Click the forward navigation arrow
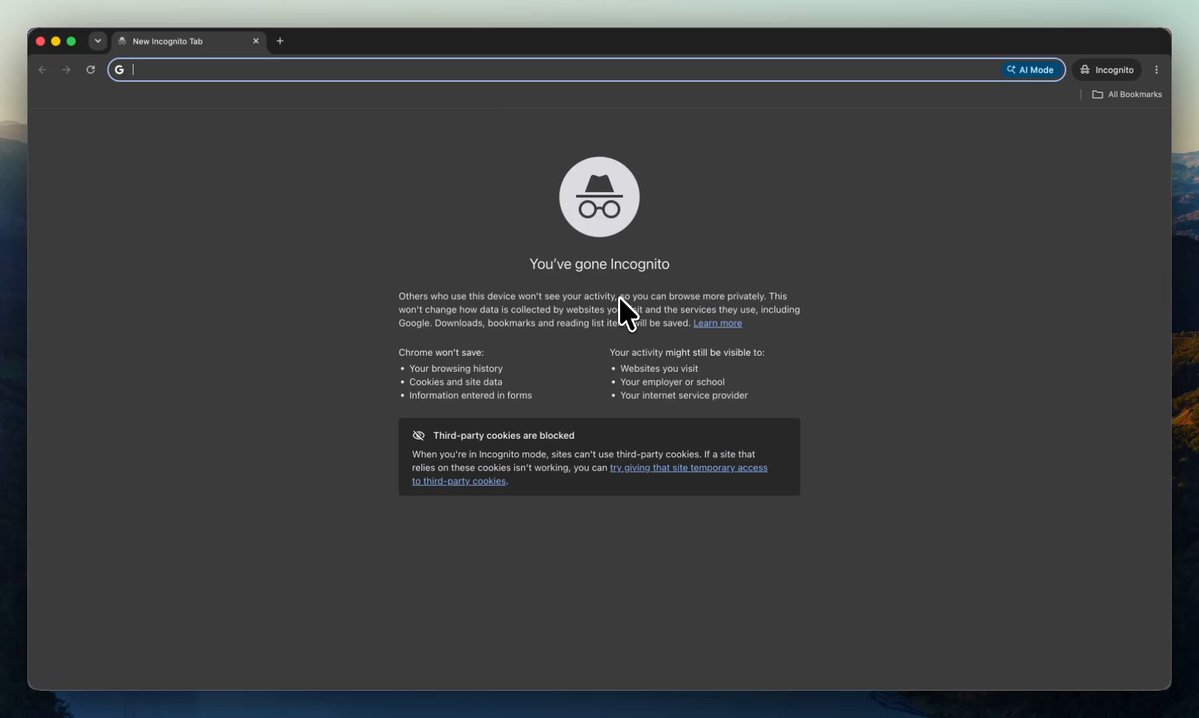1199x718 pixels. 67,70
